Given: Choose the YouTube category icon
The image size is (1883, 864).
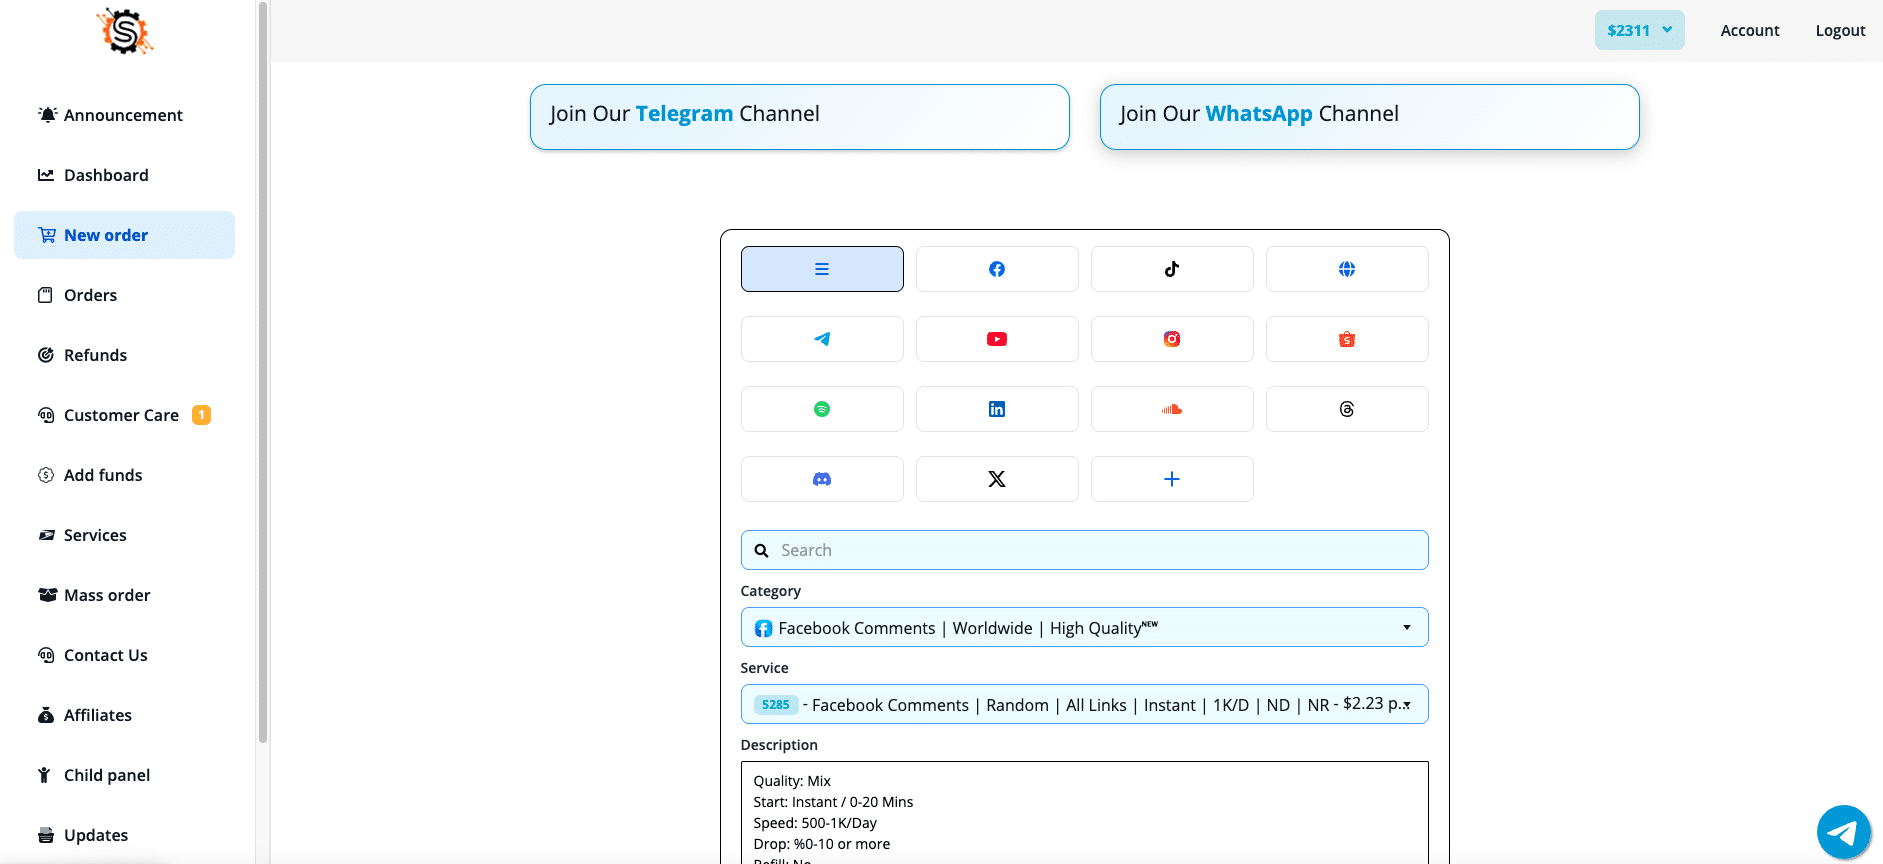Looking at the screenshot, I should tap(996, 339).
